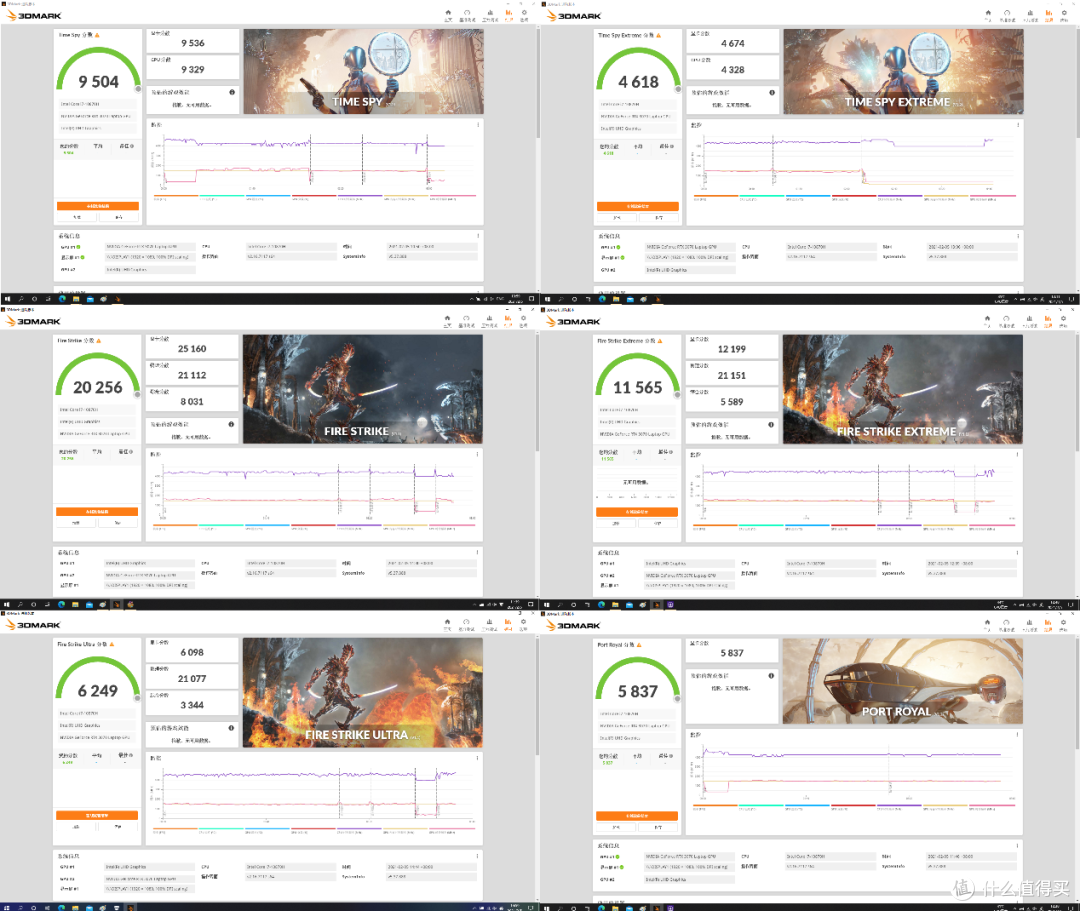The height and width of the screenshot is (911, 1080).
Task: Click orange compare online button under Port Royal score
Action: tap(637, 815)
